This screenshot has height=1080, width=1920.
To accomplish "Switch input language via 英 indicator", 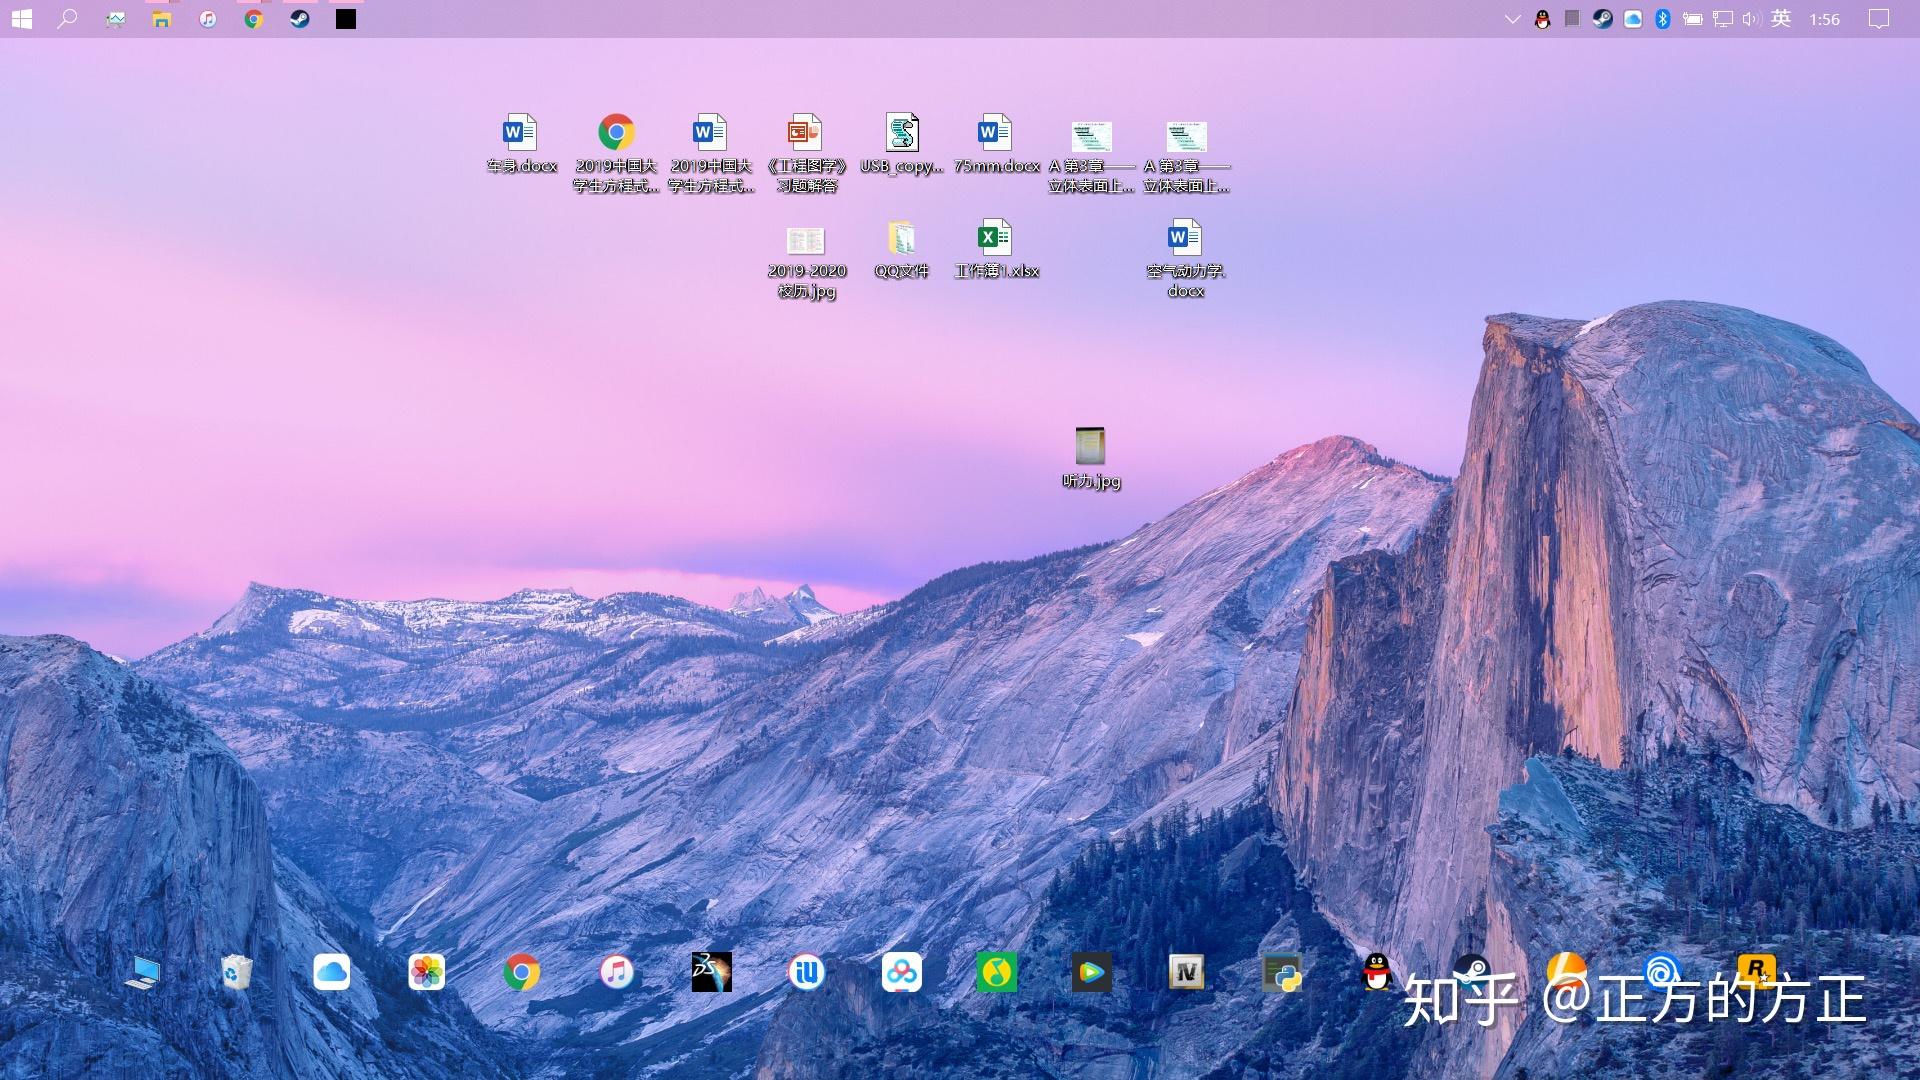I will coord(1781,19).
